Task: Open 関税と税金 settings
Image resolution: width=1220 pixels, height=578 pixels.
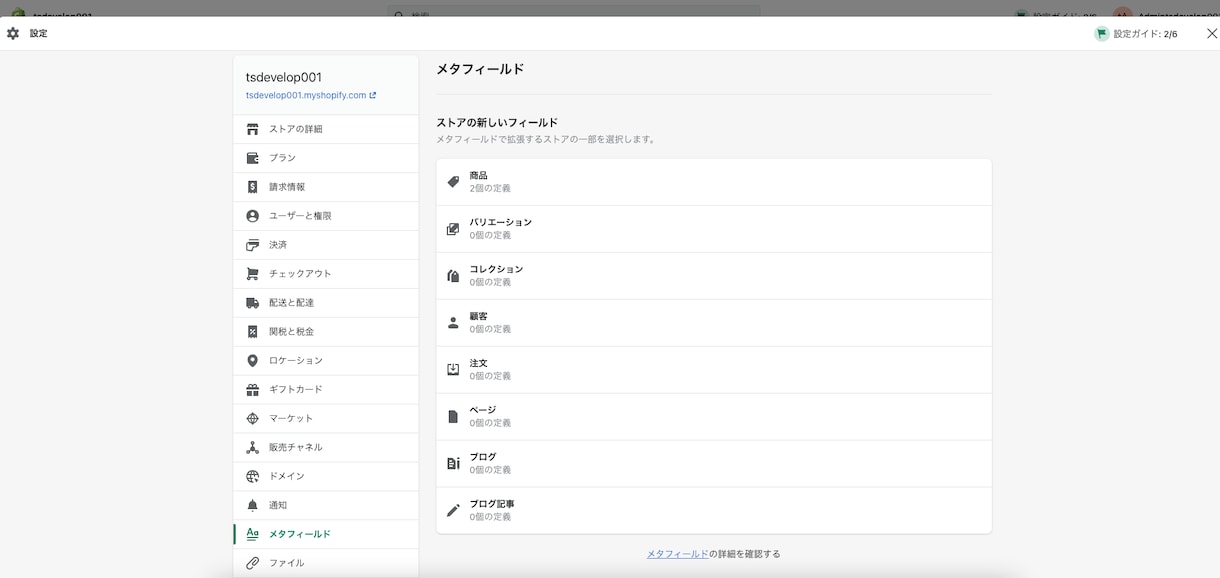Action: pos(325,332)
